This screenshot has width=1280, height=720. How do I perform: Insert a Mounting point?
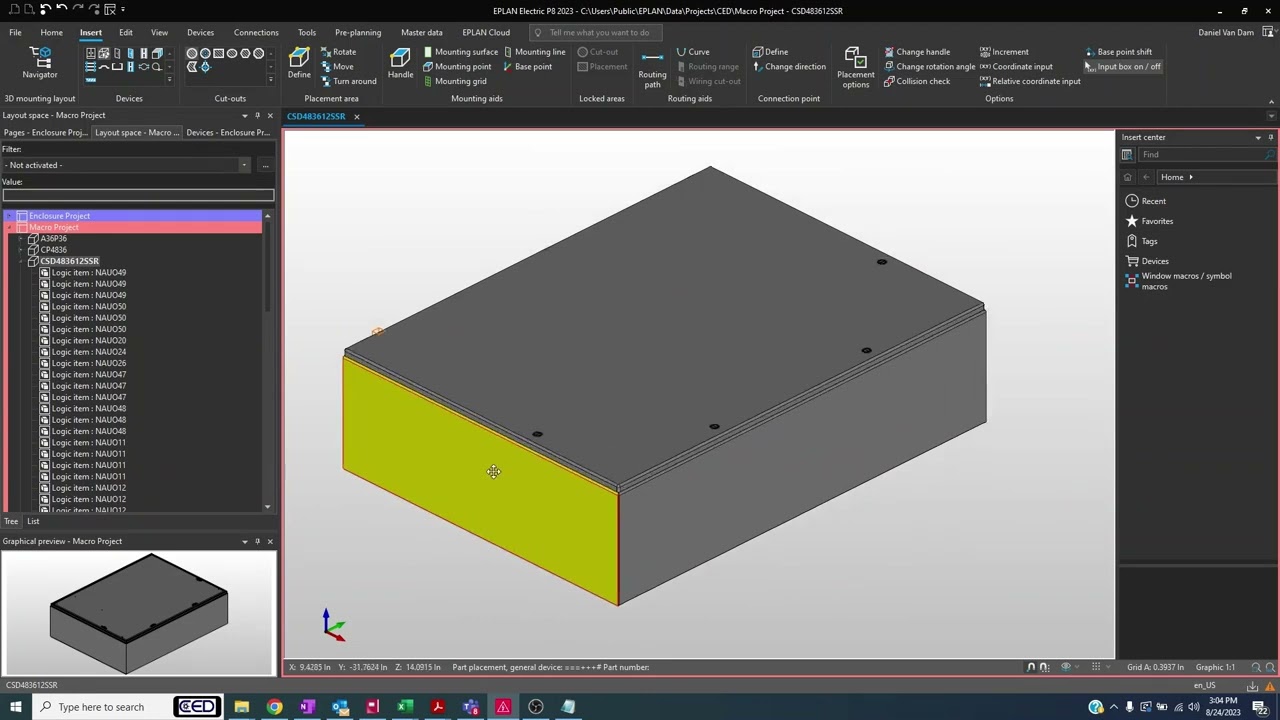pyautogui.click(x=457, y=67)
